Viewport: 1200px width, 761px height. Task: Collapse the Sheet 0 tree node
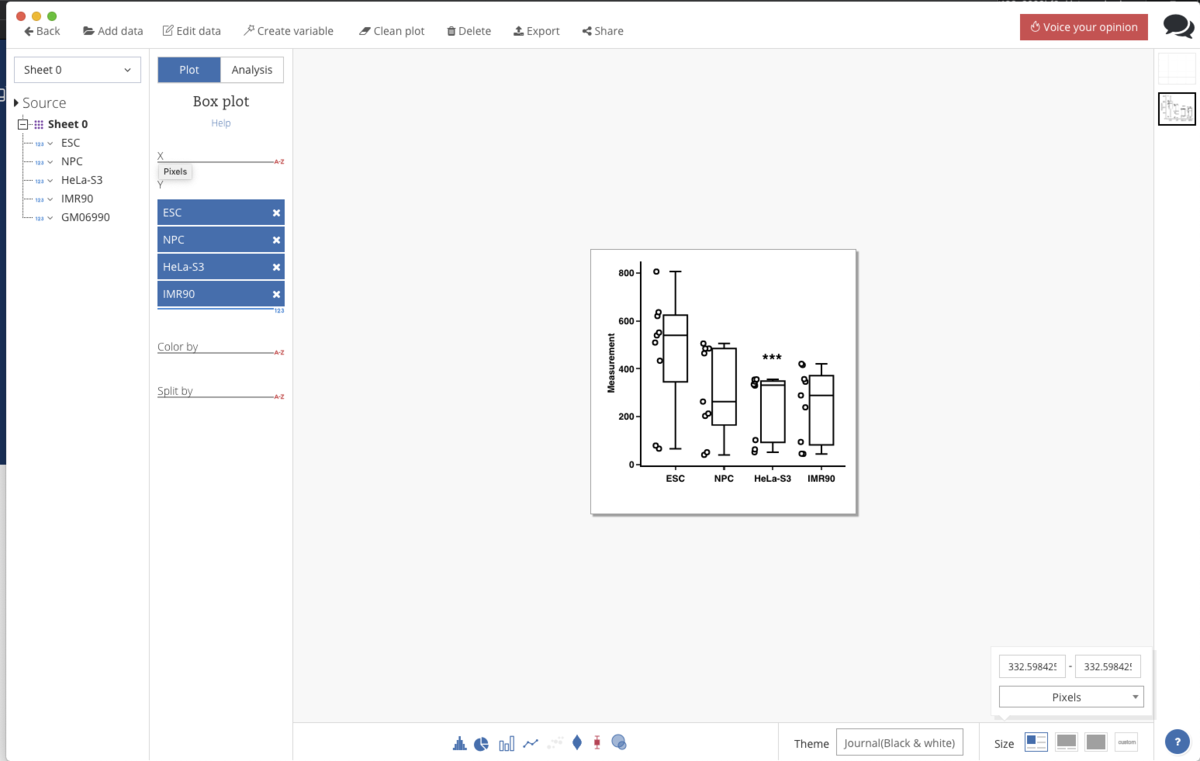[23, 125]
